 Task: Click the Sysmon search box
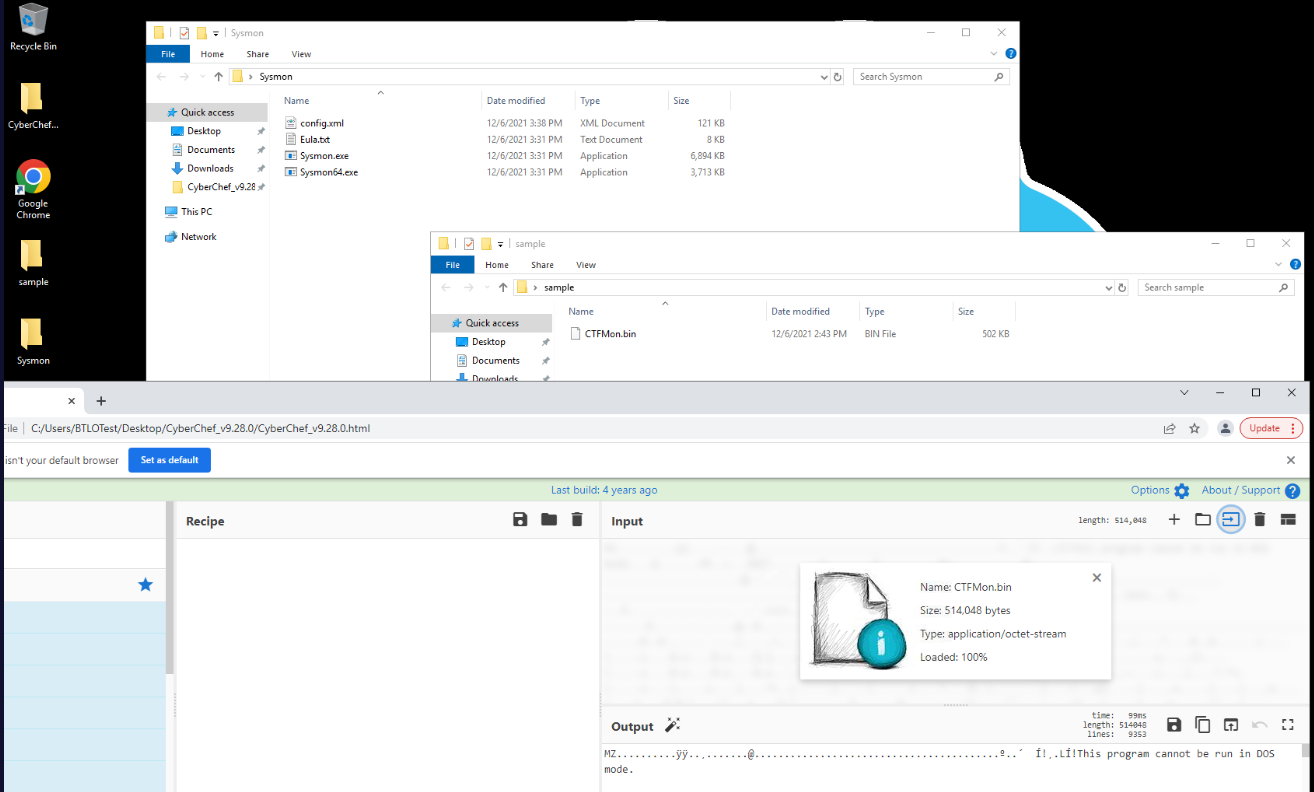(x=931, y=76)
